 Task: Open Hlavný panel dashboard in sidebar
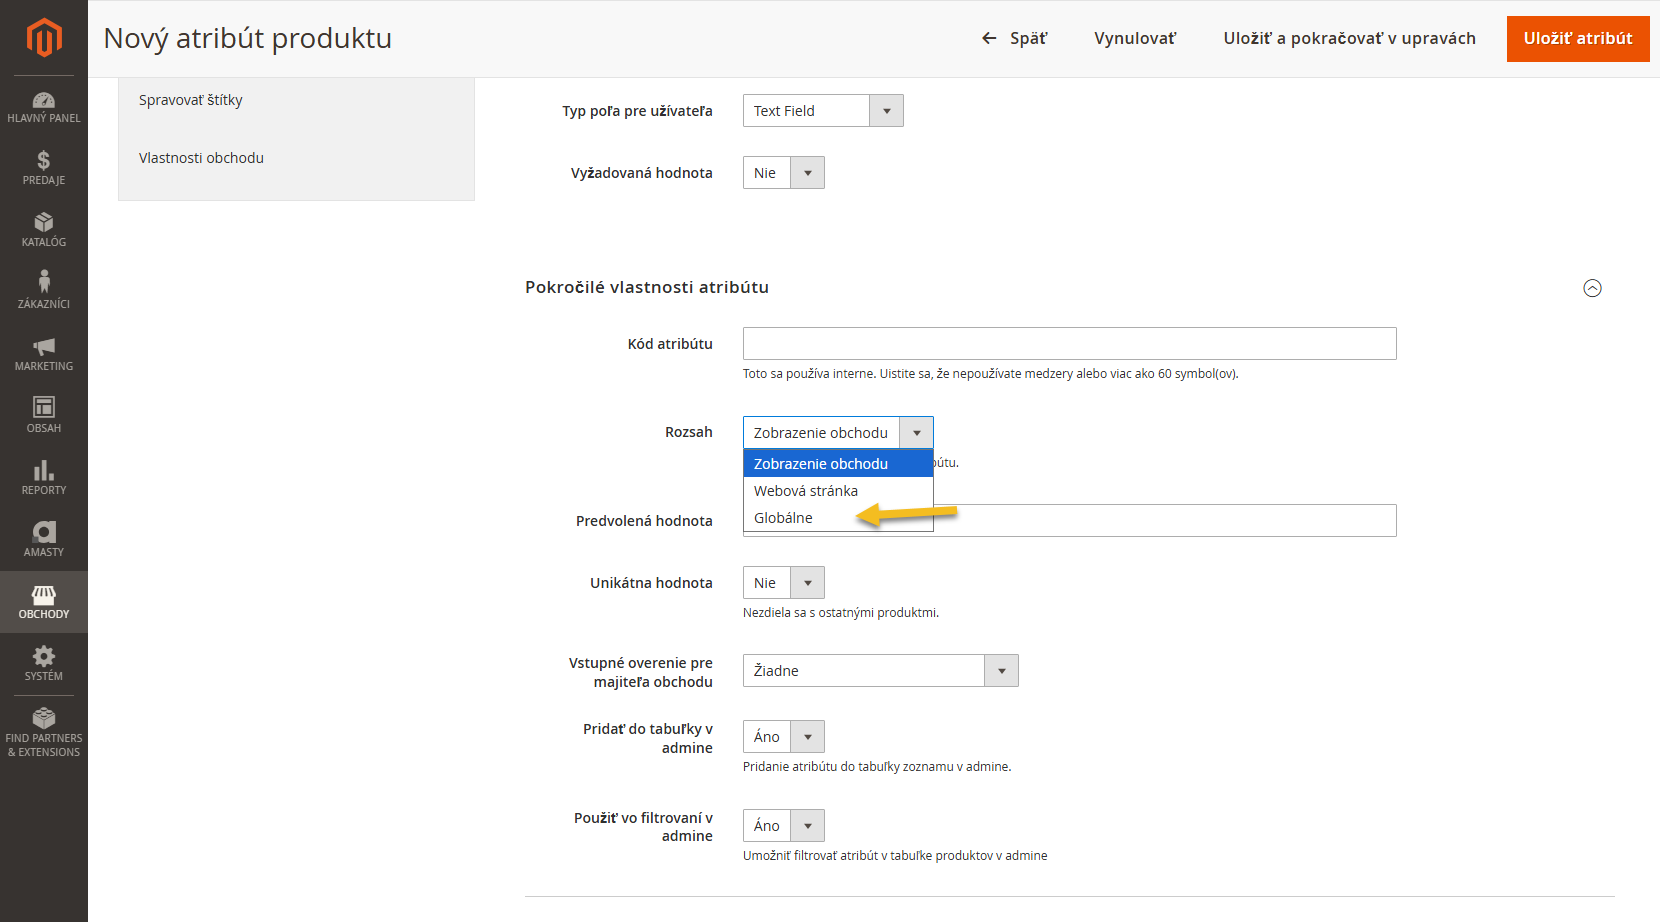pyautogui.click(x=44, y=107)
